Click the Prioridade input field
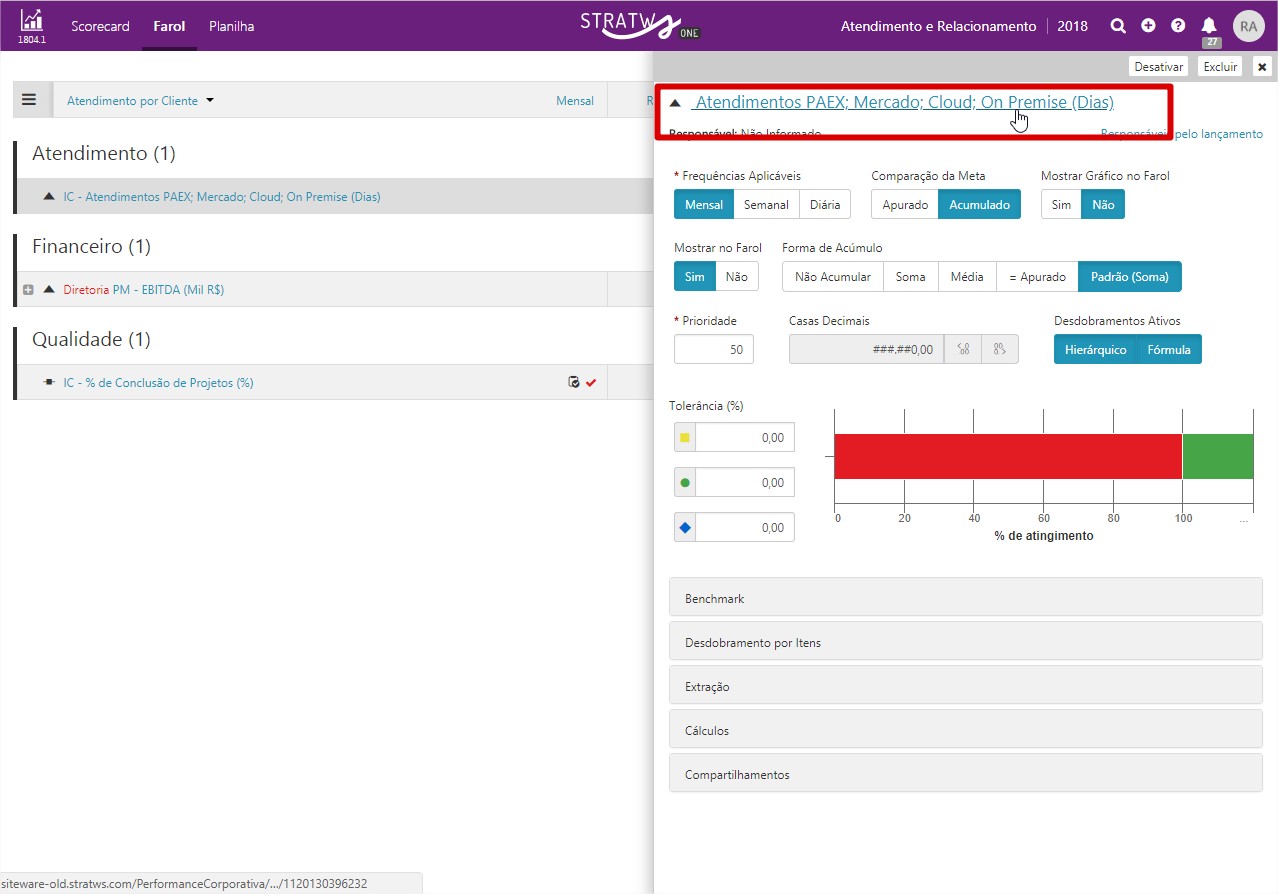The height and width of the screenshot is (894, 1278). click(714, 349)
